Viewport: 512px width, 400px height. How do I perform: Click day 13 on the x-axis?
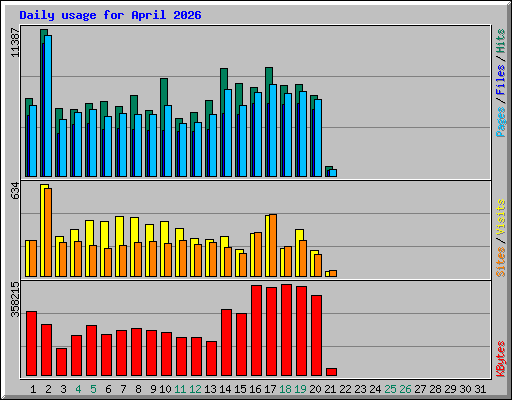pyautogui.click(x=210, y=389)
